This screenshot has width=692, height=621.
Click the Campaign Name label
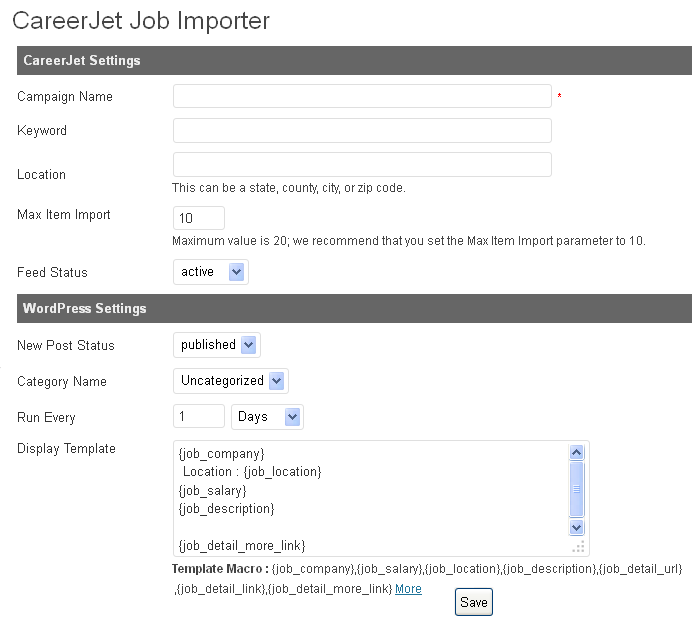coord(65,97)
